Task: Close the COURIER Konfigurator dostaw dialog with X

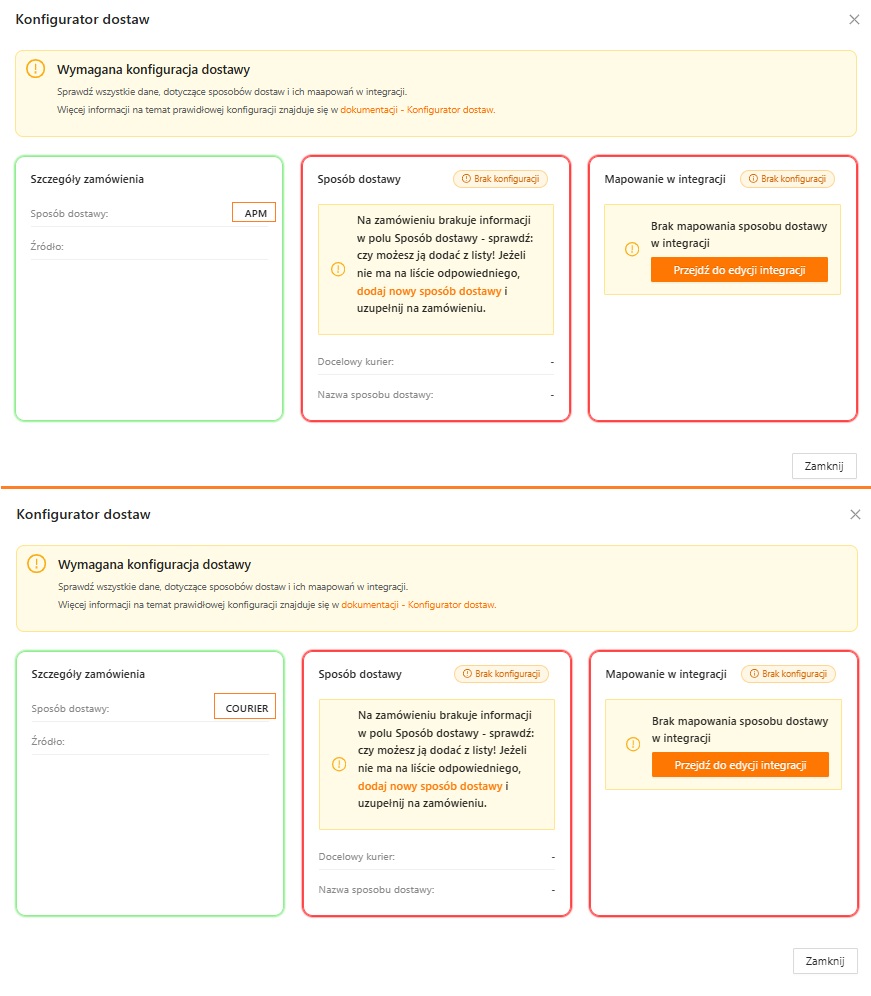Action: (855, 514)
